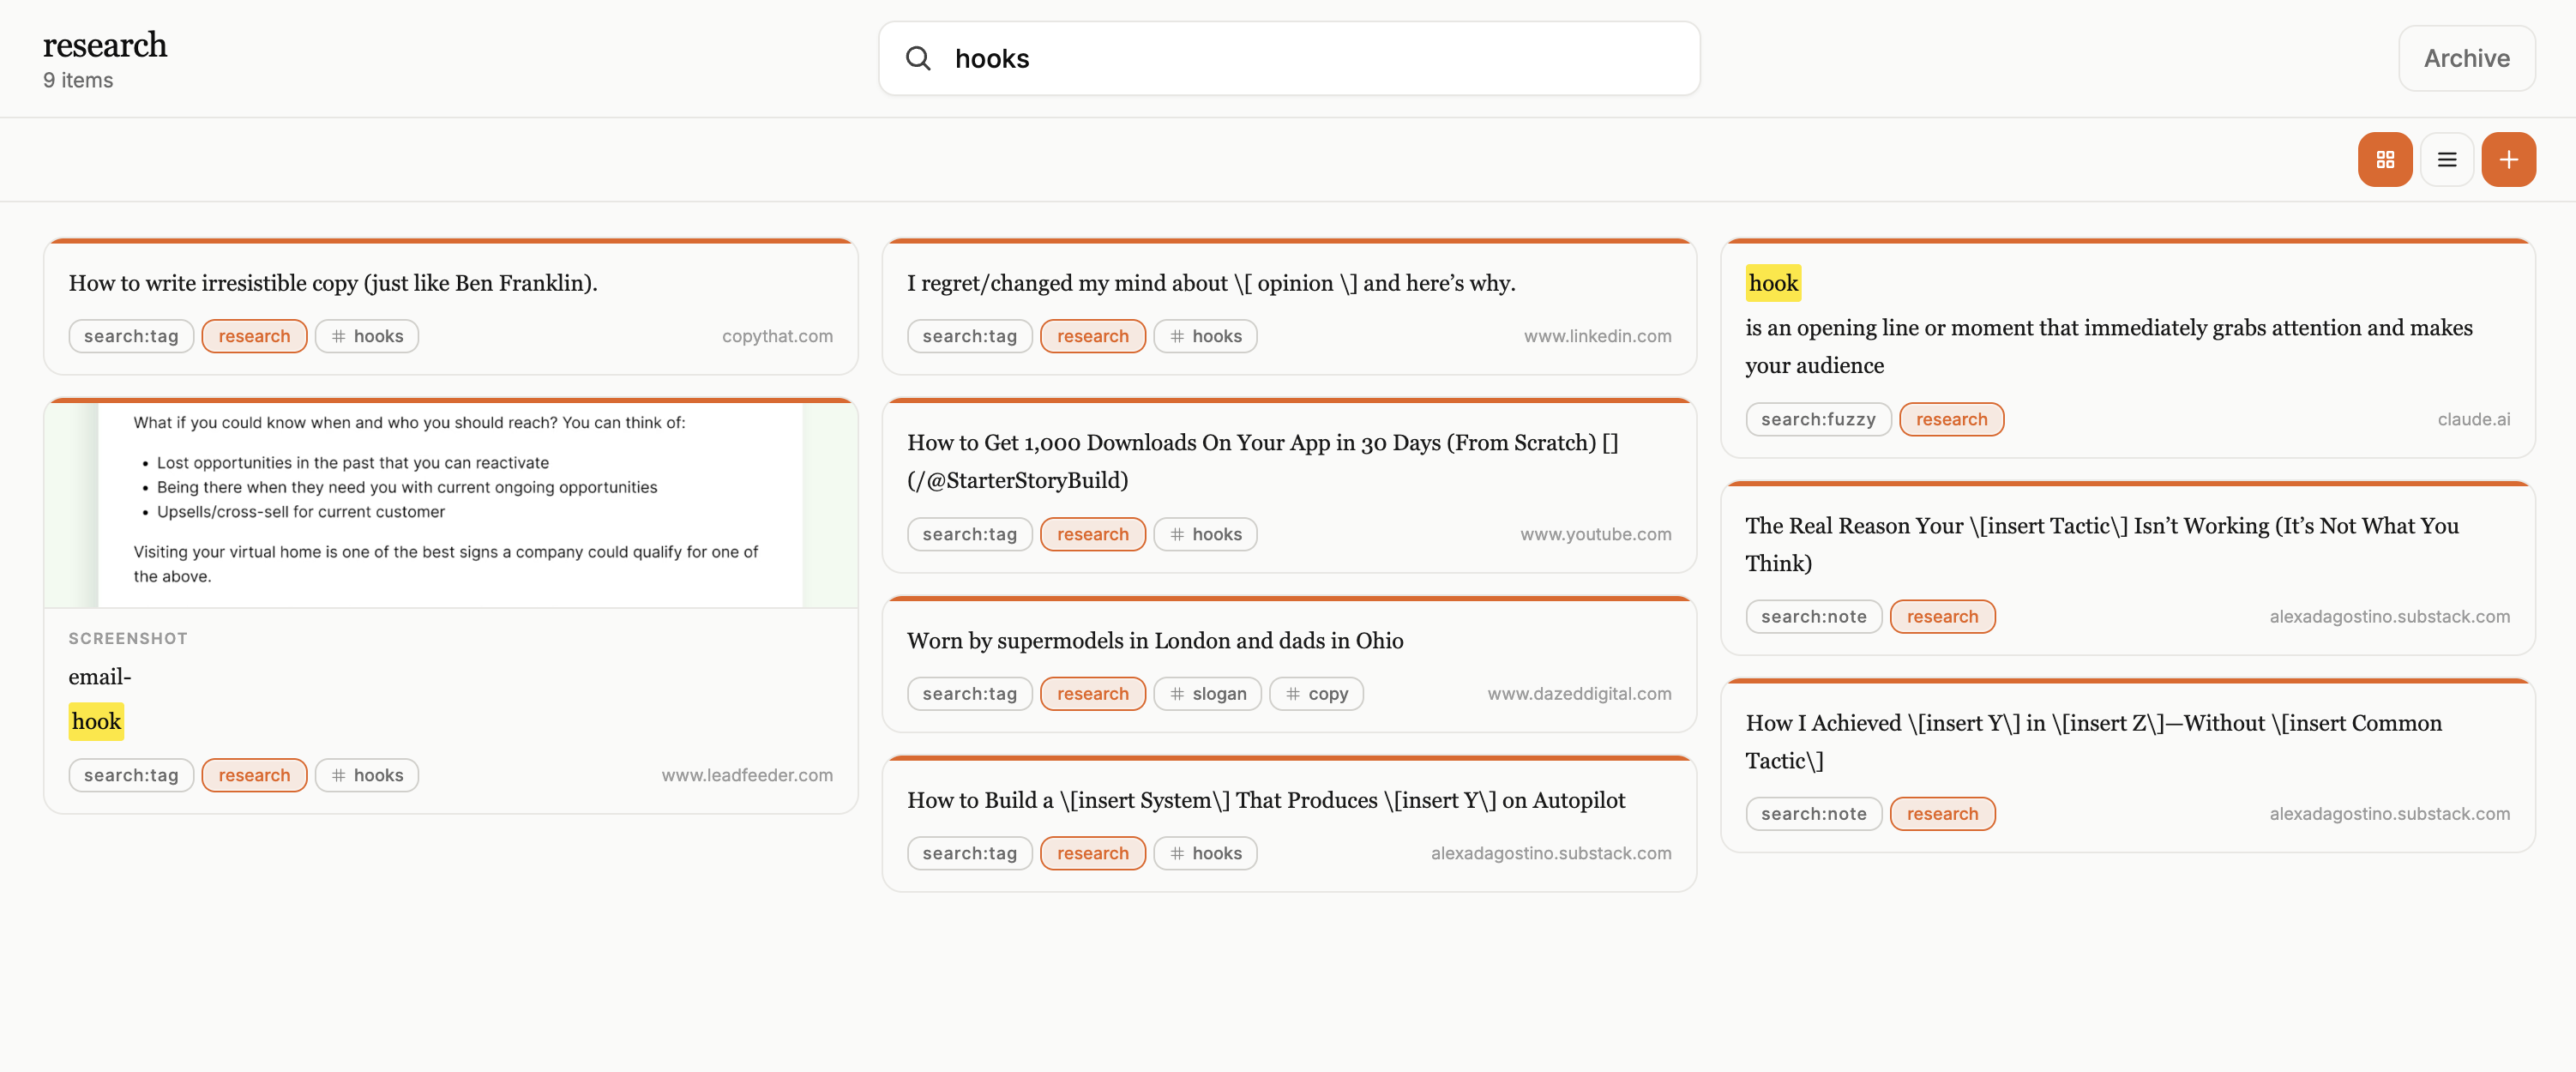
Task: Open The Real Reason card title
Action: pos(2101,544)
